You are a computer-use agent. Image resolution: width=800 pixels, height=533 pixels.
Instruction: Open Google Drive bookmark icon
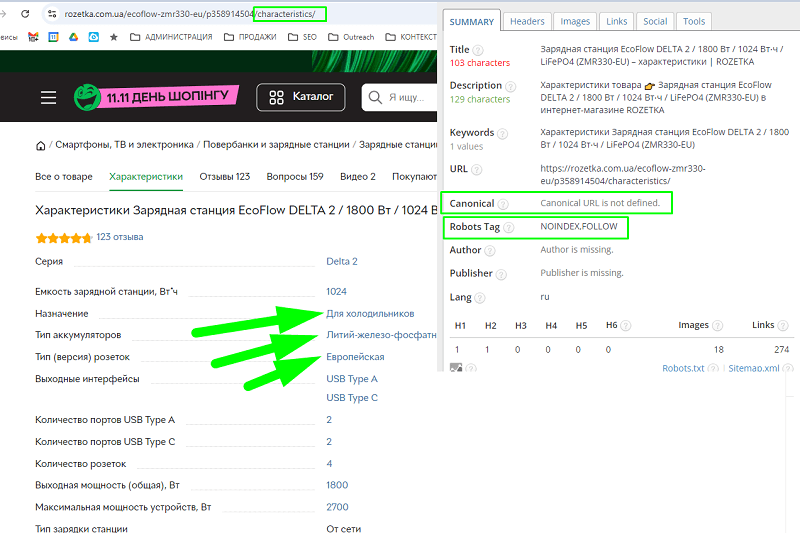[x=73, y=37]
